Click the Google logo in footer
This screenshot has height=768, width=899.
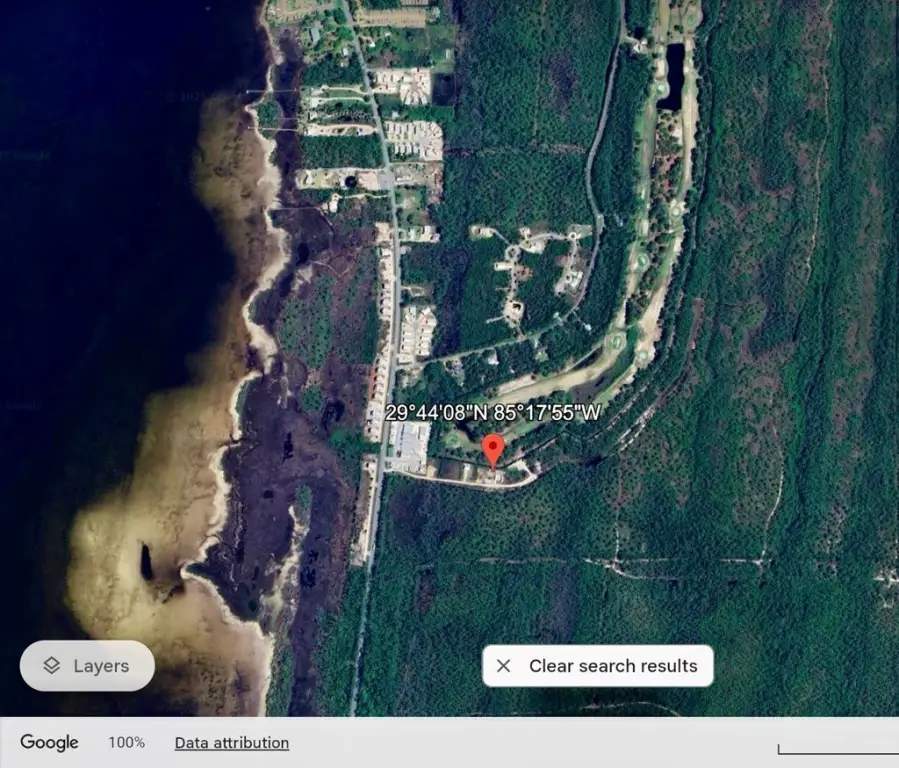point(49,742)
